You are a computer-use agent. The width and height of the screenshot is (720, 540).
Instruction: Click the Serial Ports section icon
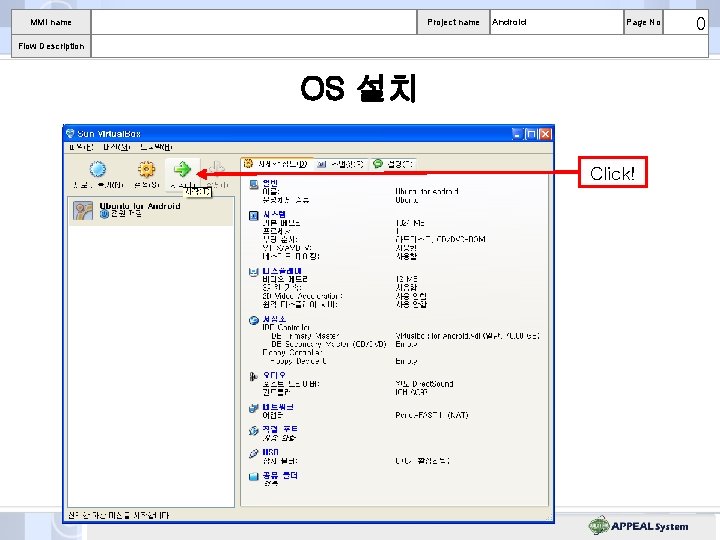click(x=253, y=431)
